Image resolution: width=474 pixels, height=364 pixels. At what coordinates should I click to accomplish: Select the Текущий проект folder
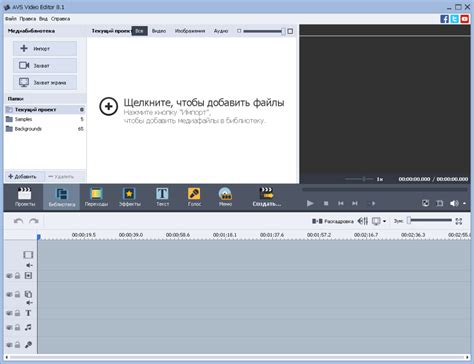pyautogui.click(x=45, y=109)
